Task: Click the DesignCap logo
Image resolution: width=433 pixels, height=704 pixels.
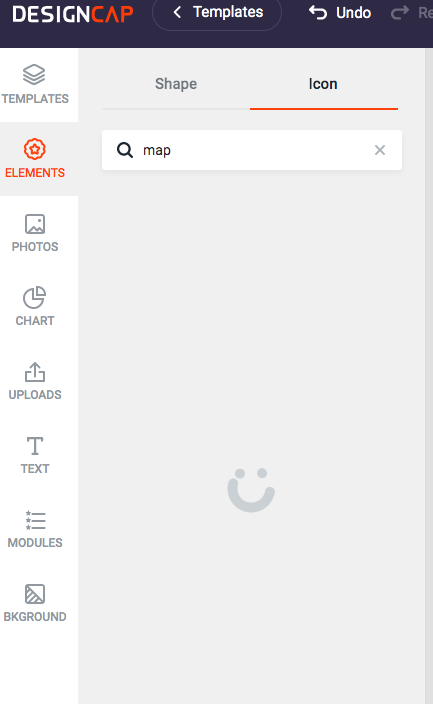Action: click(73, 14)
